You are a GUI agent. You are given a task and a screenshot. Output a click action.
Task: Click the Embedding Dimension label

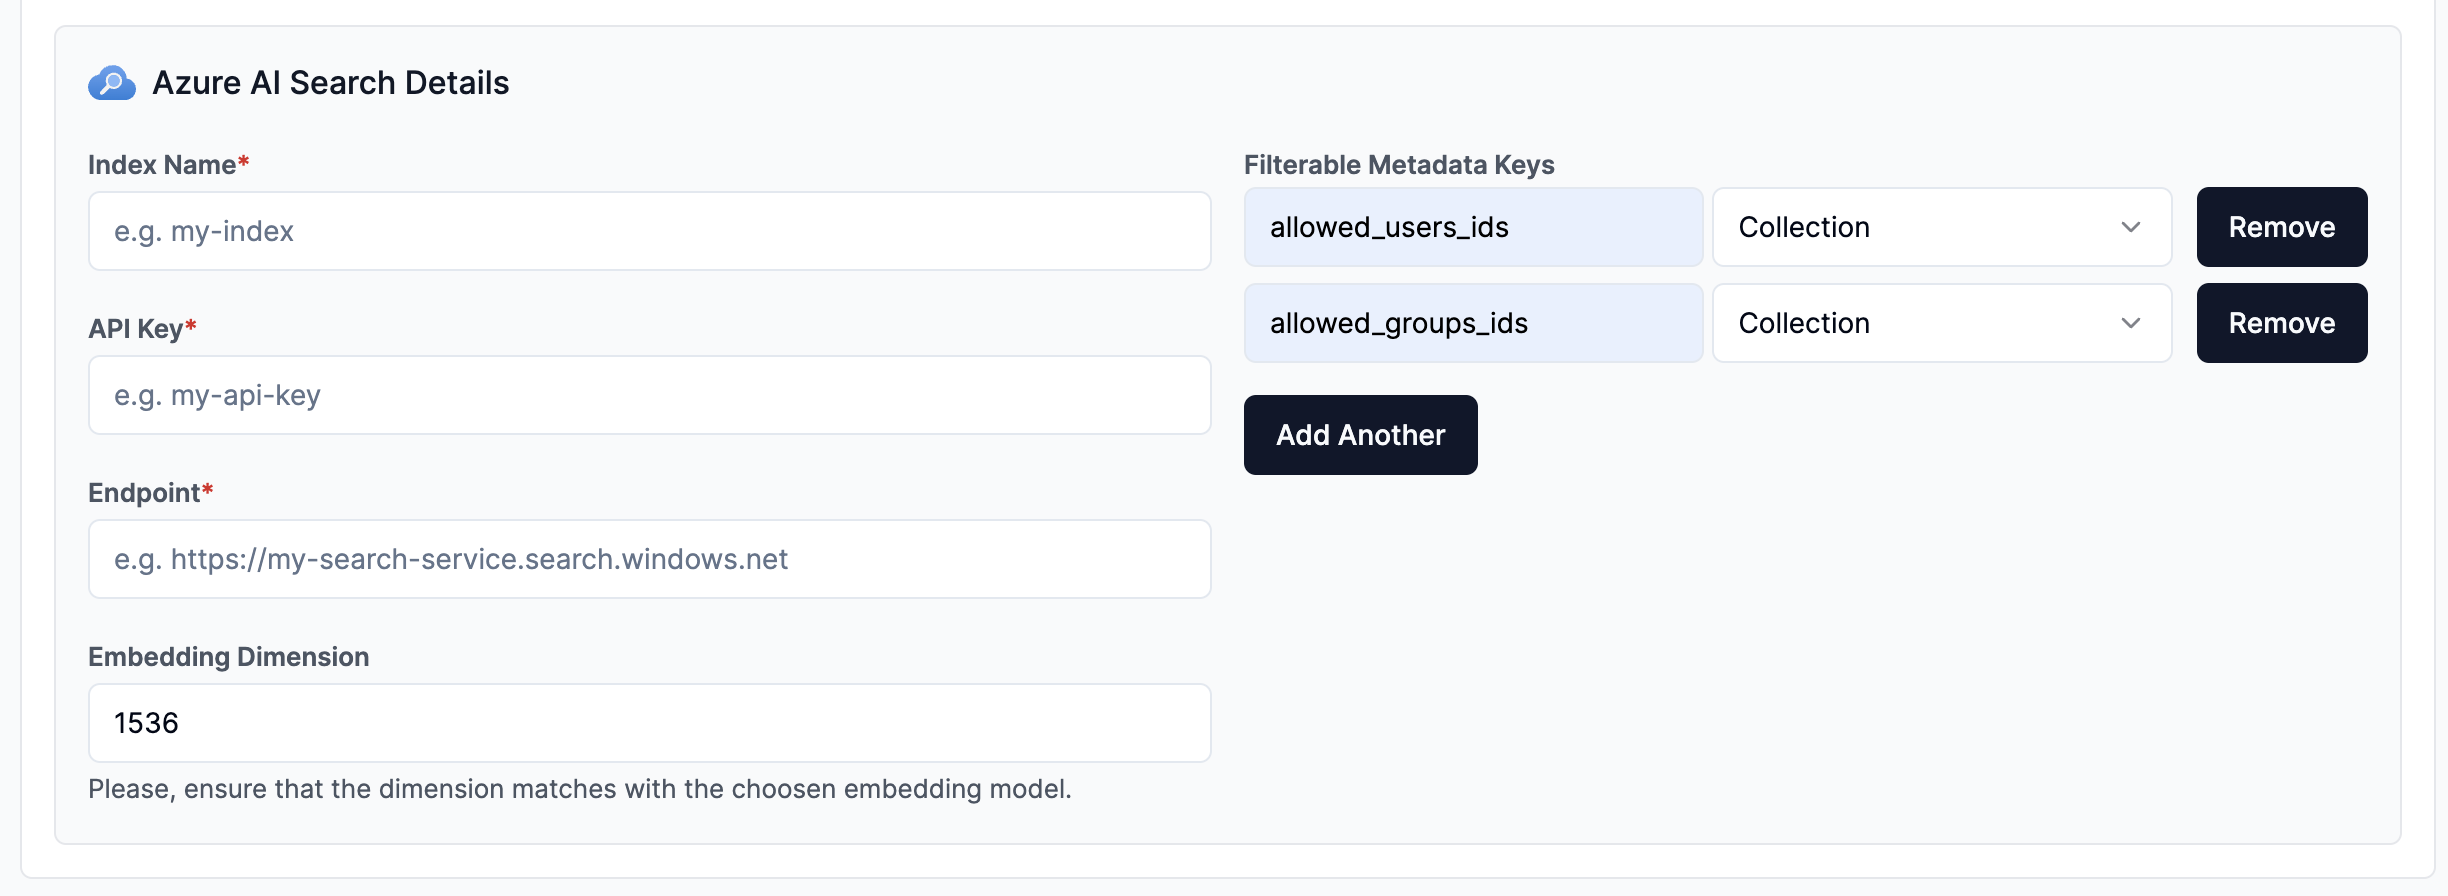pos(228,657)
